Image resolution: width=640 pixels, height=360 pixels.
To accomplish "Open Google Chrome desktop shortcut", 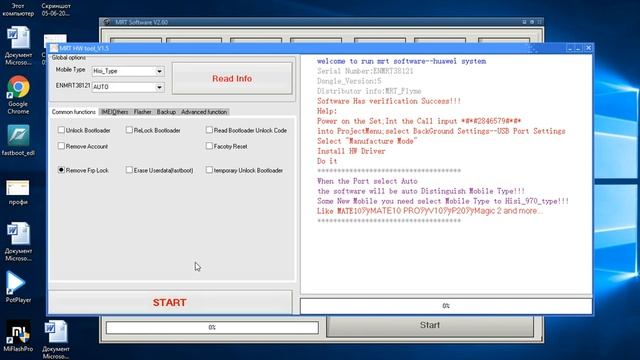I will pyautogui.click(x=18, y=95).
